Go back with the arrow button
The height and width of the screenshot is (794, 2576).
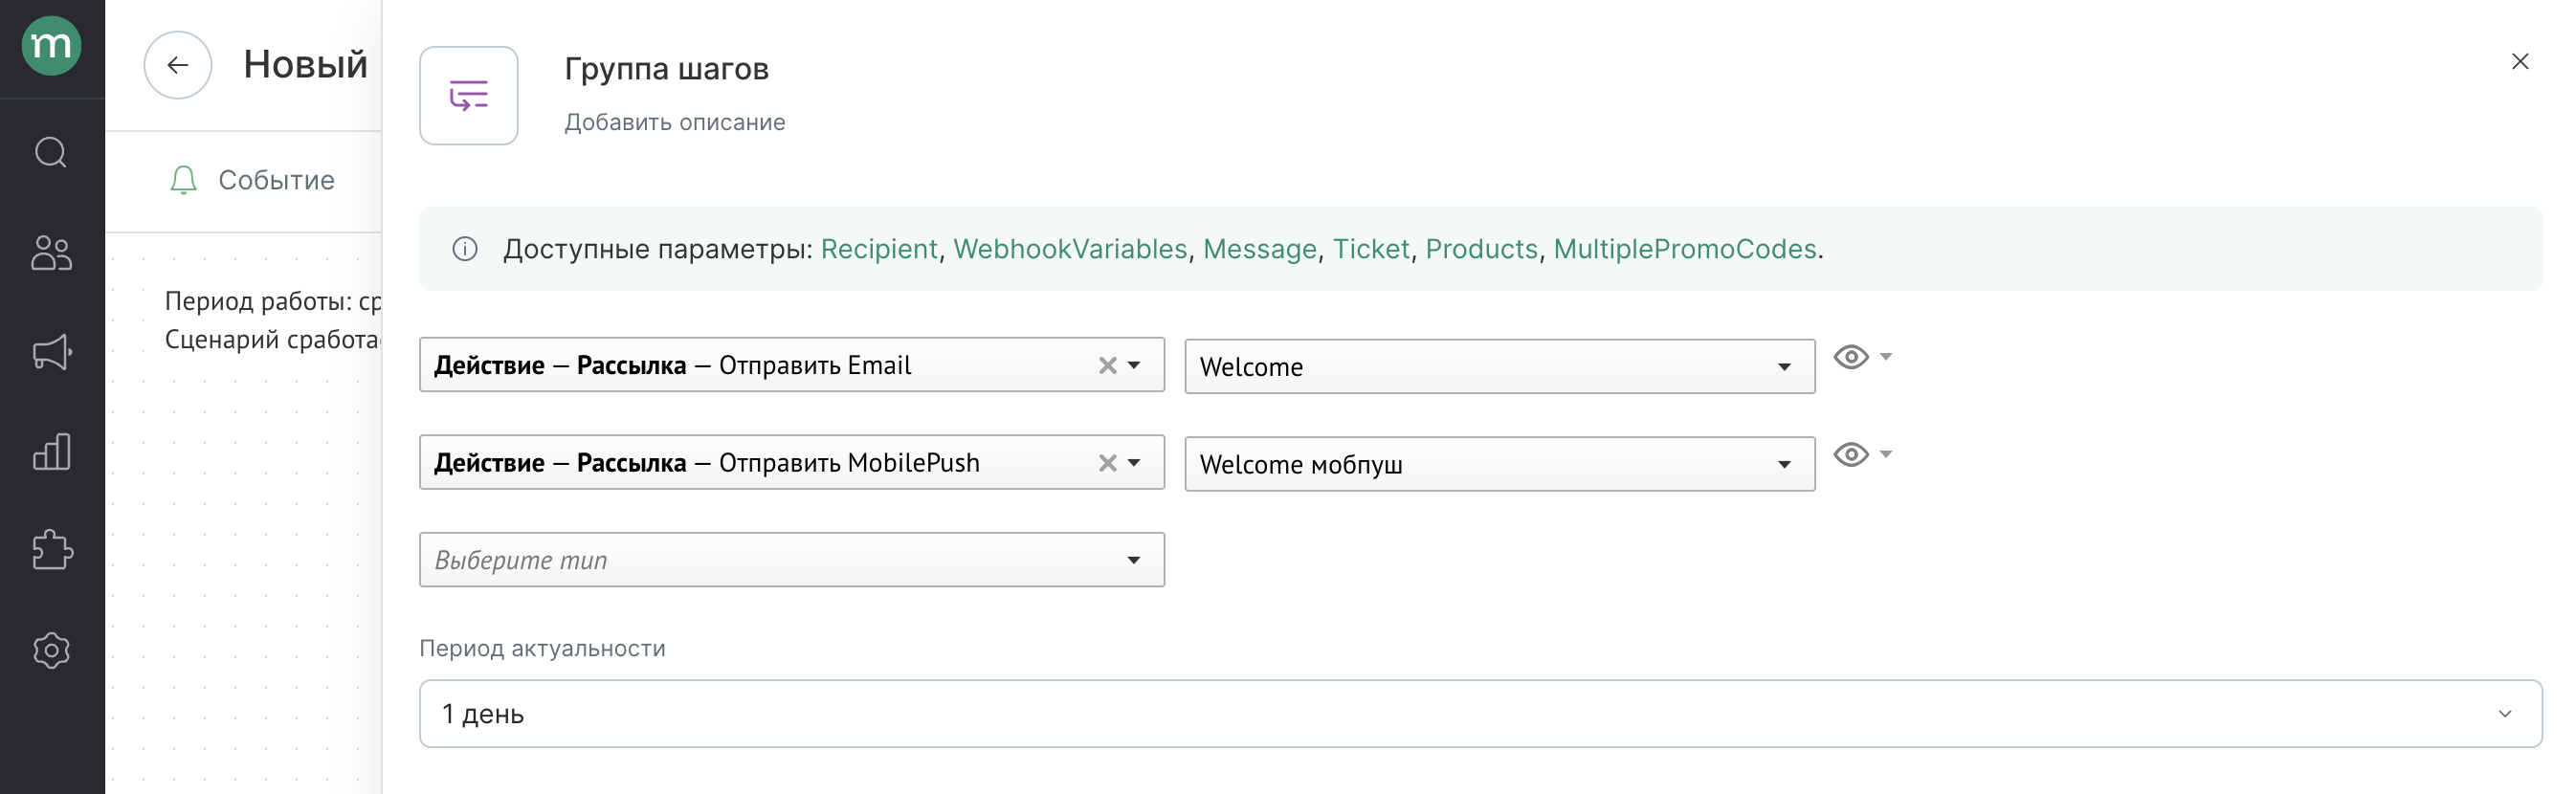coord(178,65)
